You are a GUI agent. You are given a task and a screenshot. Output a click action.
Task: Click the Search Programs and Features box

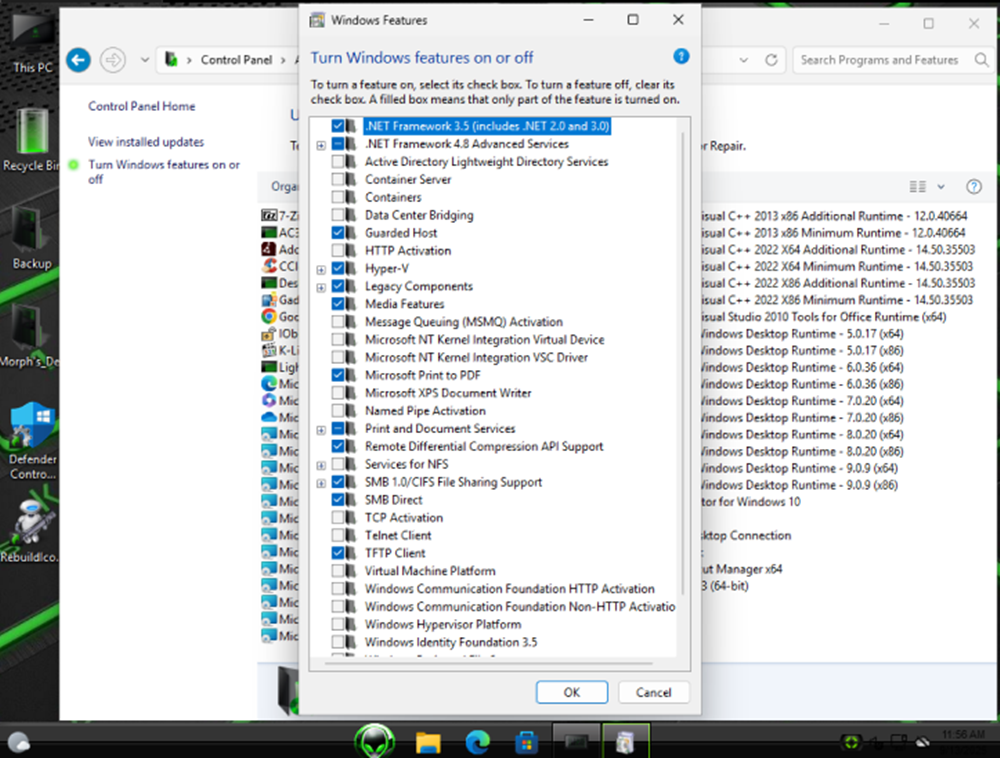[x=878, y=60]
